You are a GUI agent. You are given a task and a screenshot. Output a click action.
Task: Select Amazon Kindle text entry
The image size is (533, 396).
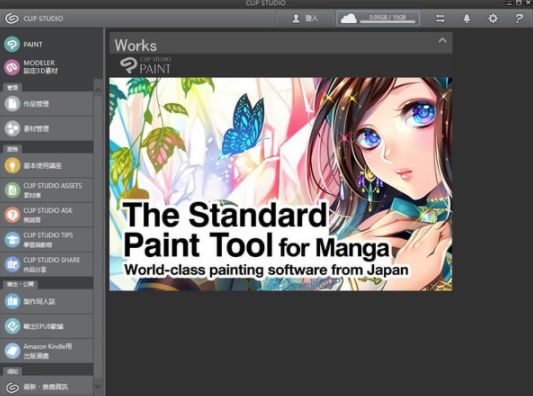[48, 347]
